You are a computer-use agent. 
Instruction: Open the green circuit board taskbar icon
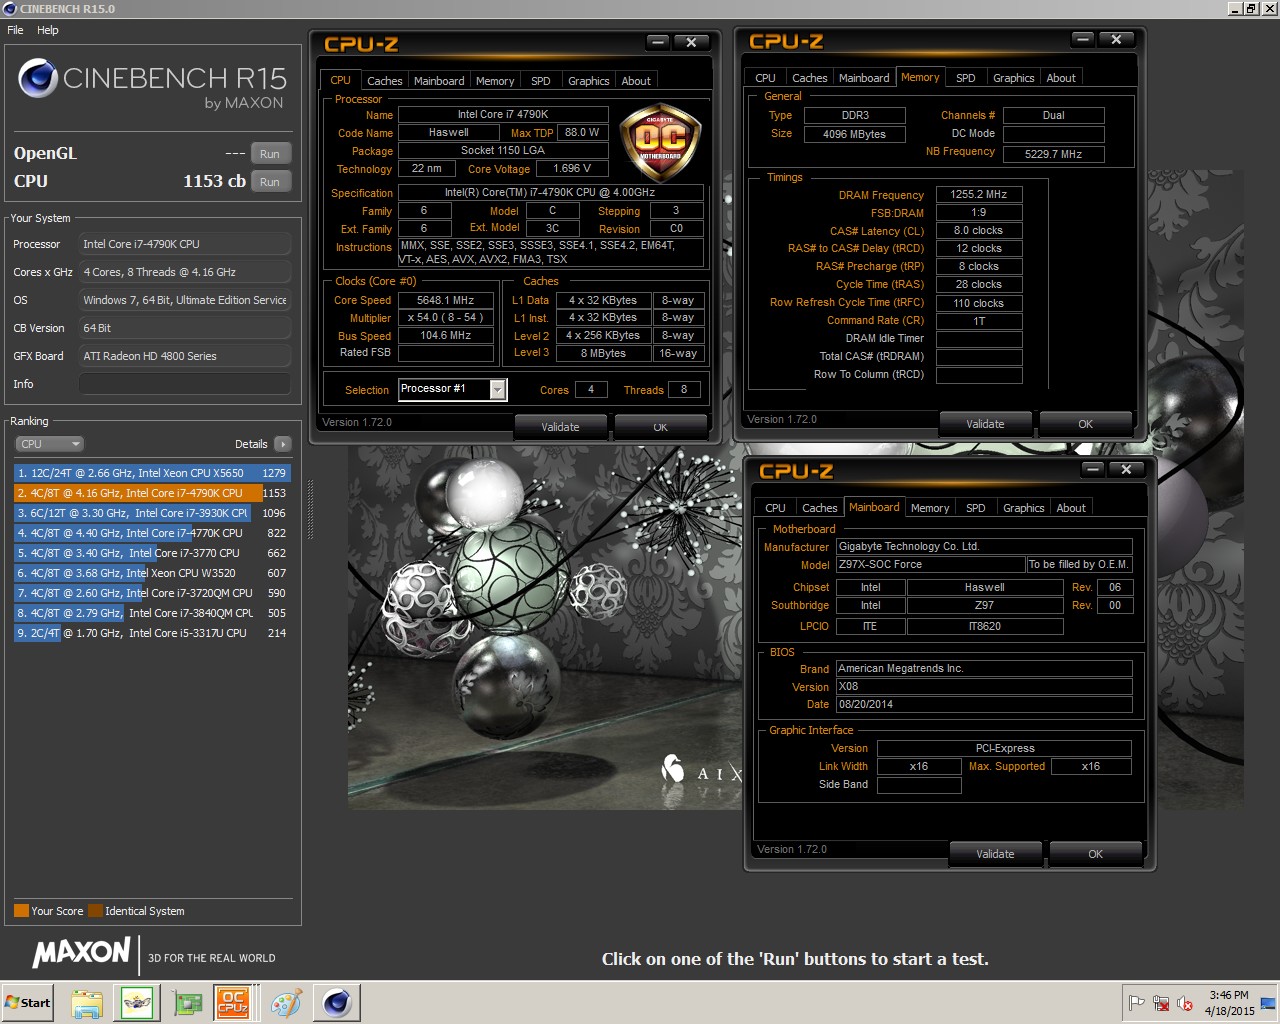[187, 1003]
